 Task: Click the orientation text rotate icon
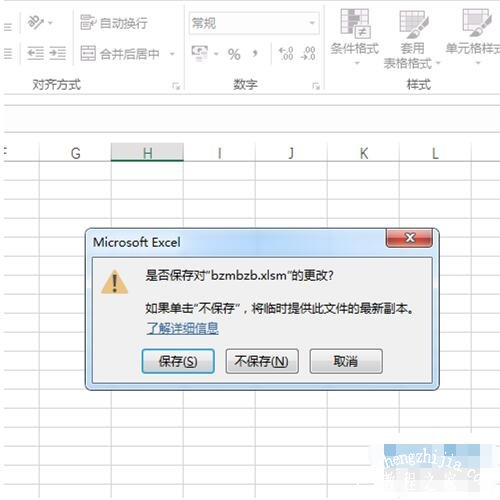tap(35, 23)
